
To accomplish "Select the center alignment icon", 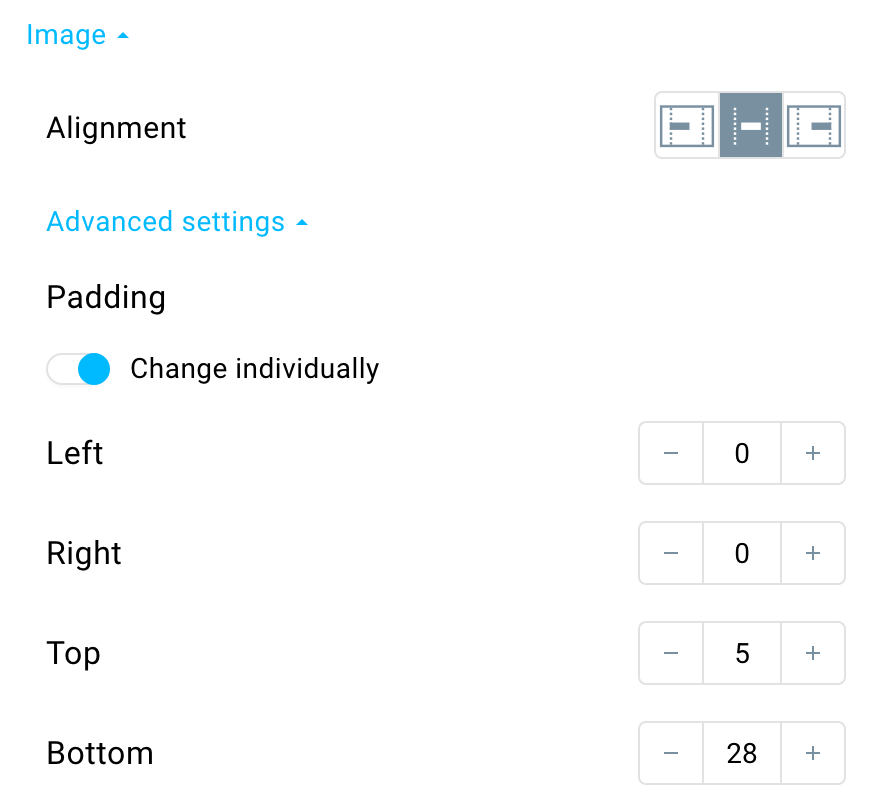I will (751, 125).
